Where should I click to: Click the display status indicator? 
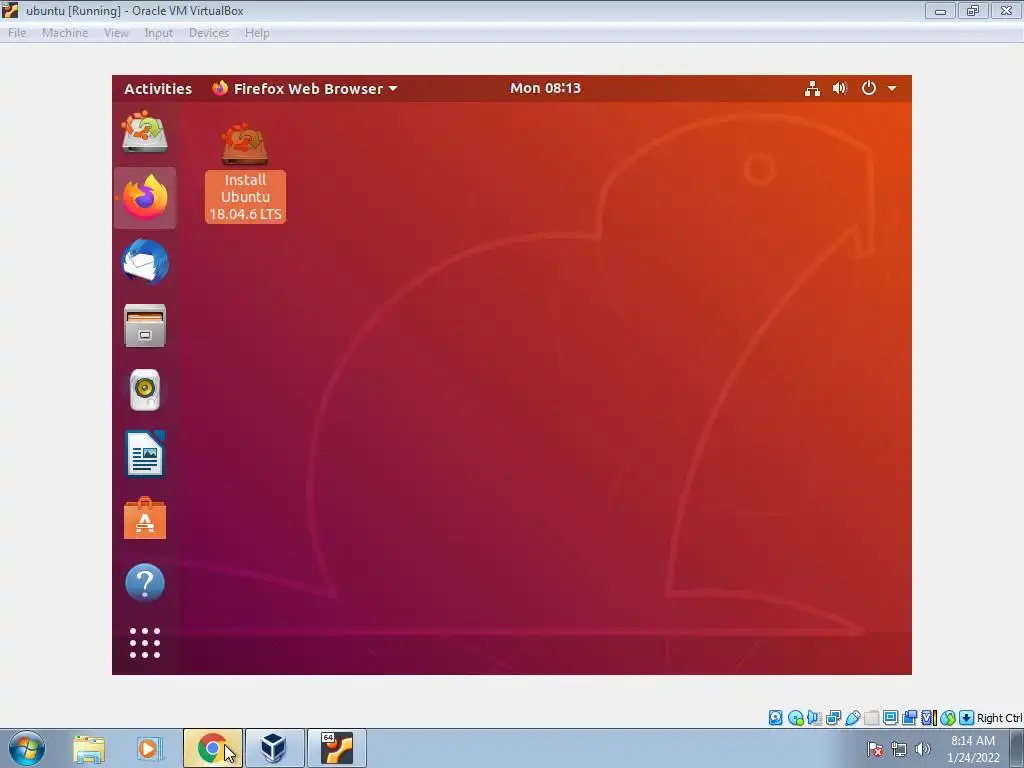pyautogui.click(x=890, y=718)
